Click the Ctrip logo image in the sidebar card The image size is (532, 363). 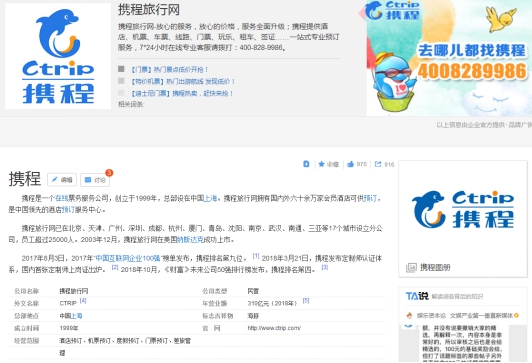click(x=463, y=210)
